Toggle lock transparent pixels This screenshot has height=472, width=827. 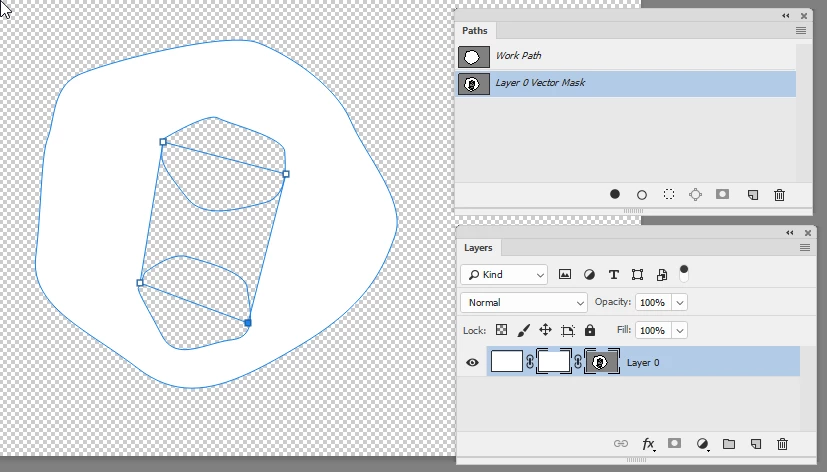[502, 330]
